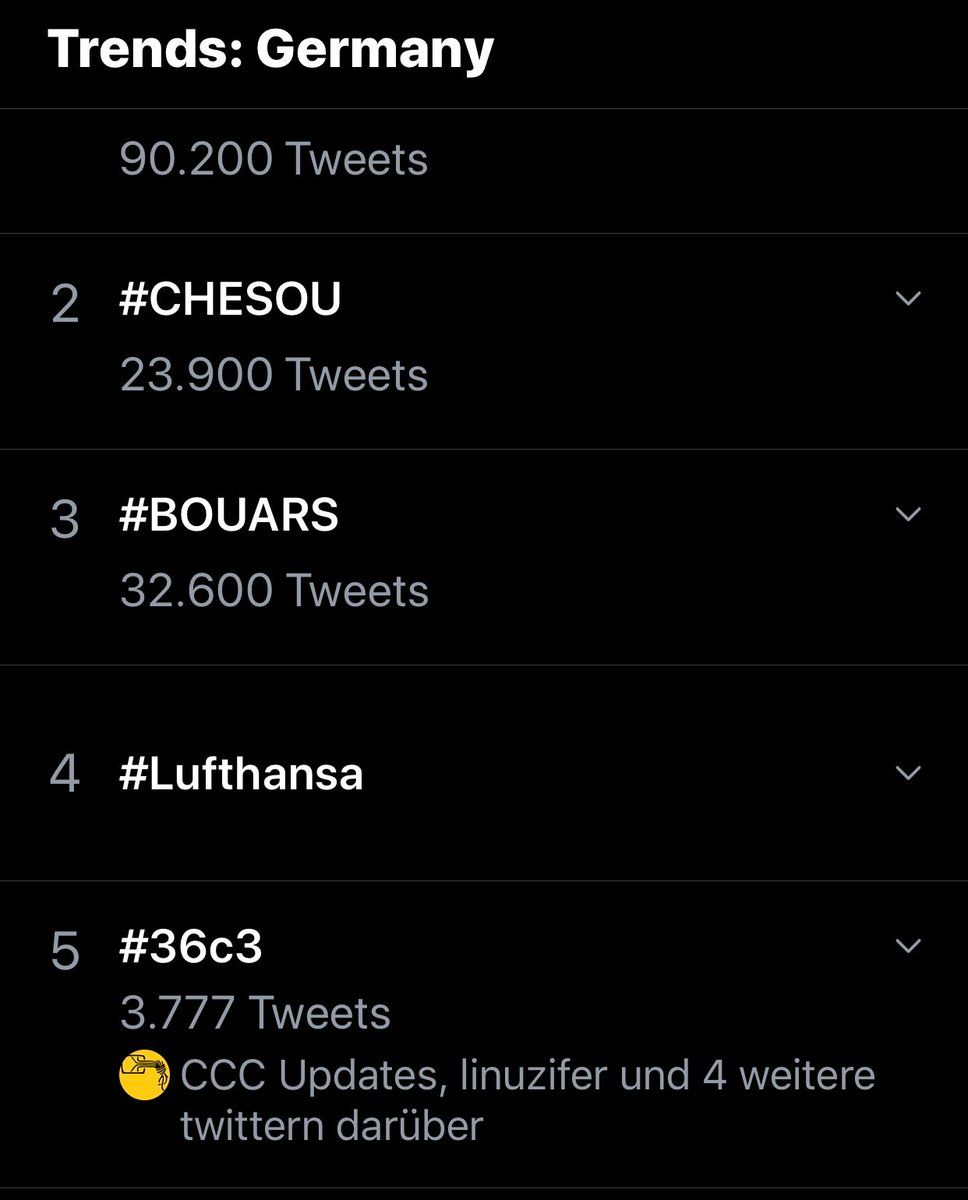Click the 'twittern darüber' text line
Screen dimensions: 968x1200
332,1126
